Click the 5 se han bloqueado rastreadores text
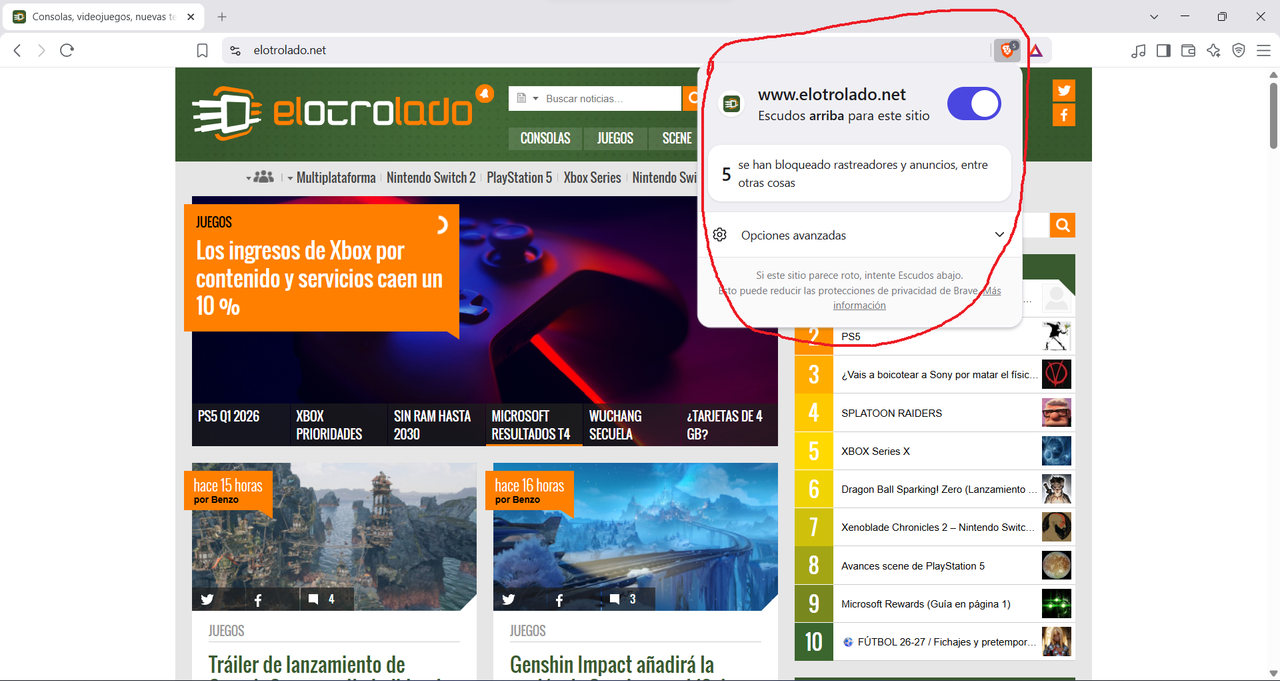 click(860, 174)
